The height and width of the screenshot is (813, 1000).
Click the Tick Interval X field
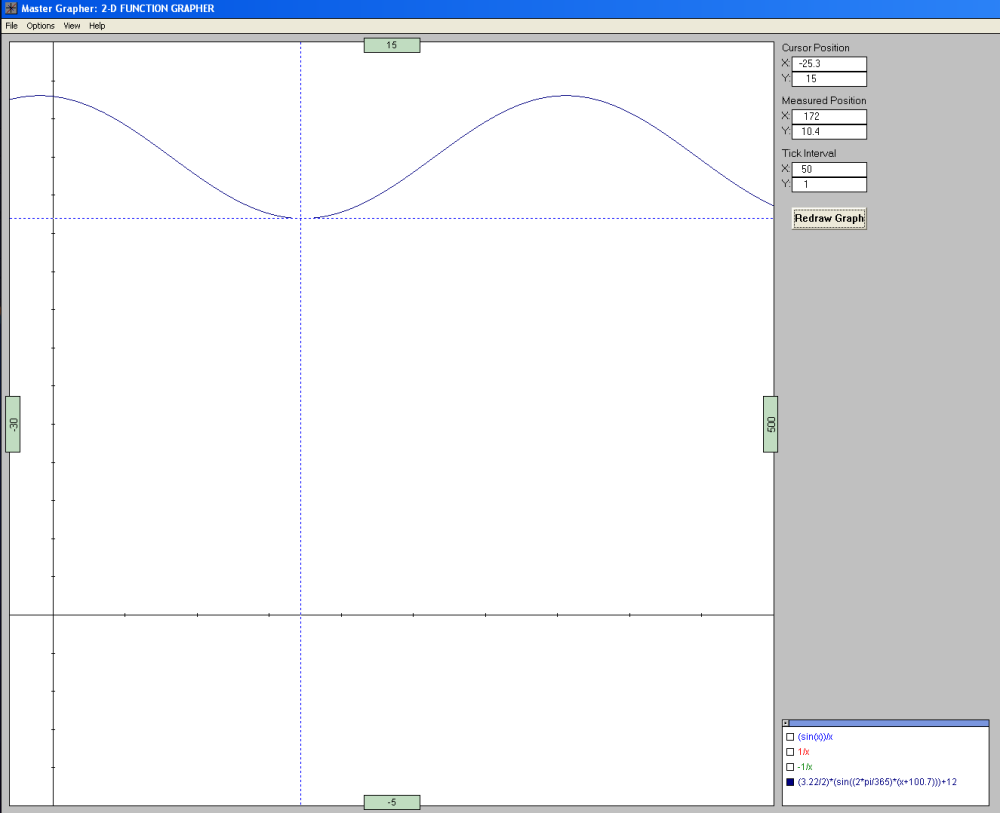coord(829,169)
